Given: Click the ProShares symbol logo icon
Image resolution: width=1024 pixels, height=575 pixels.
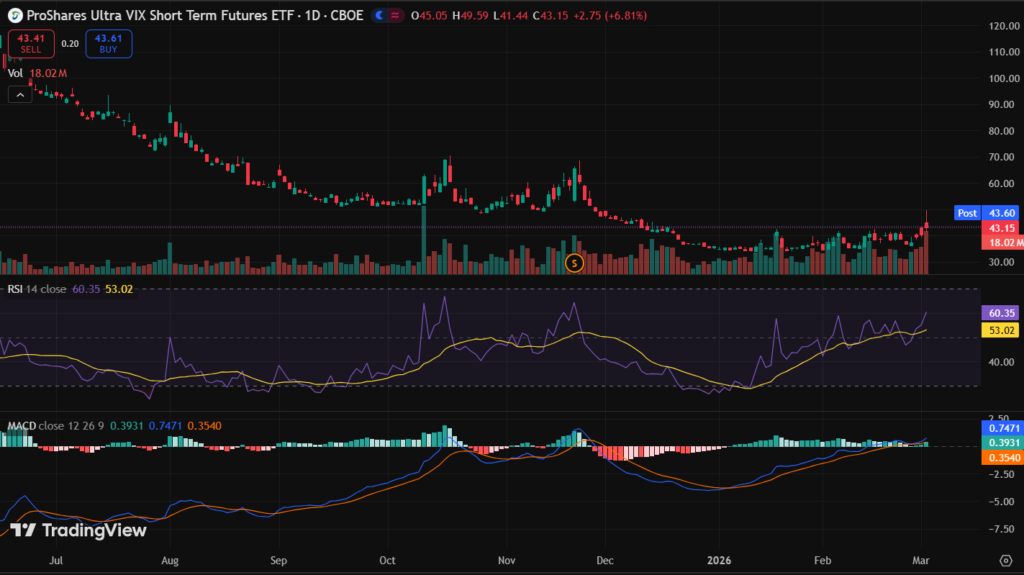Looking at the screenshot, I should [16, 15].
